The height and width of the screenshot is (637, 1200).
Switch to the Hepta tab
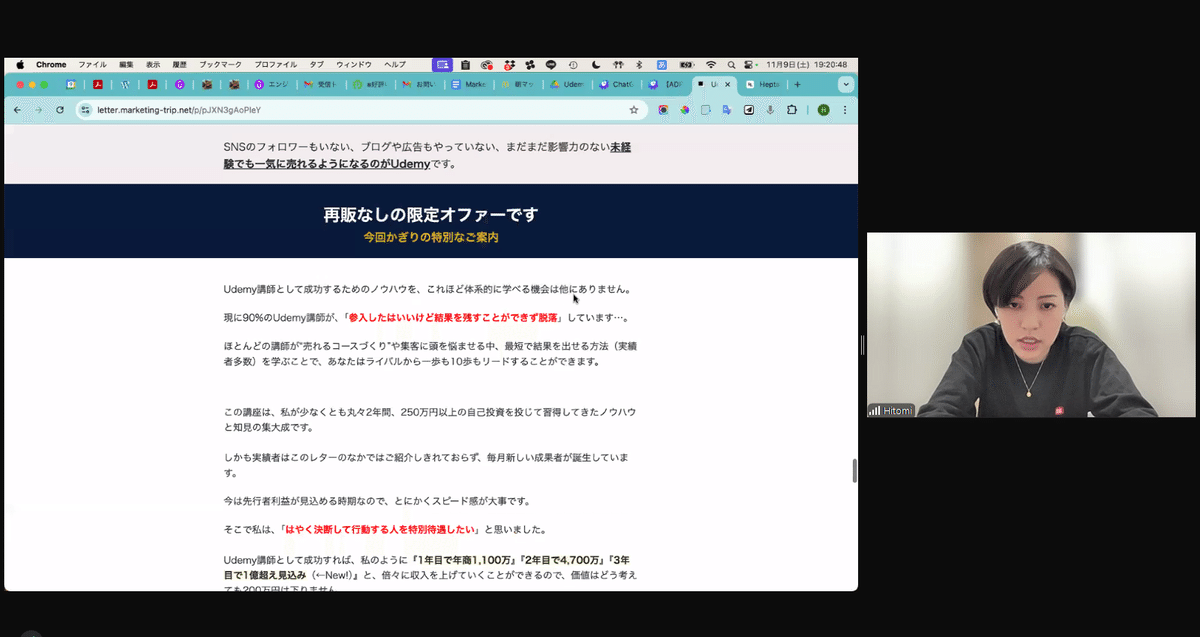[763, 85]
